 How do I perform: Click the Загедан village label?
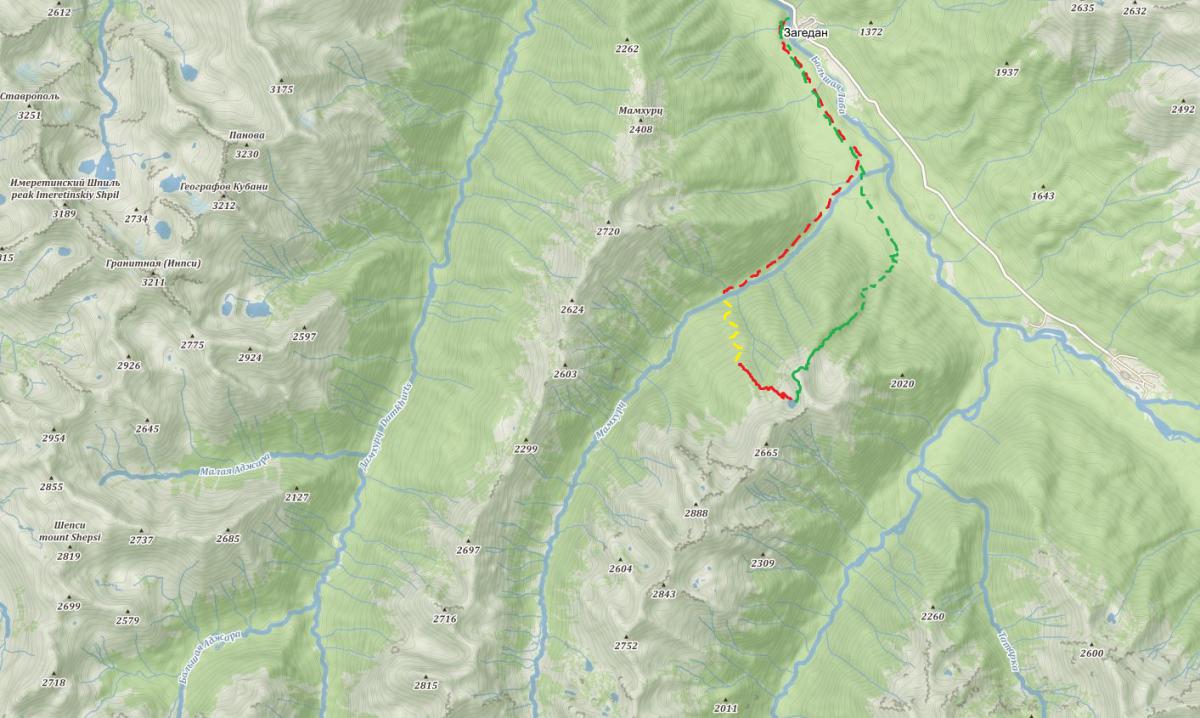click(806, 32)
